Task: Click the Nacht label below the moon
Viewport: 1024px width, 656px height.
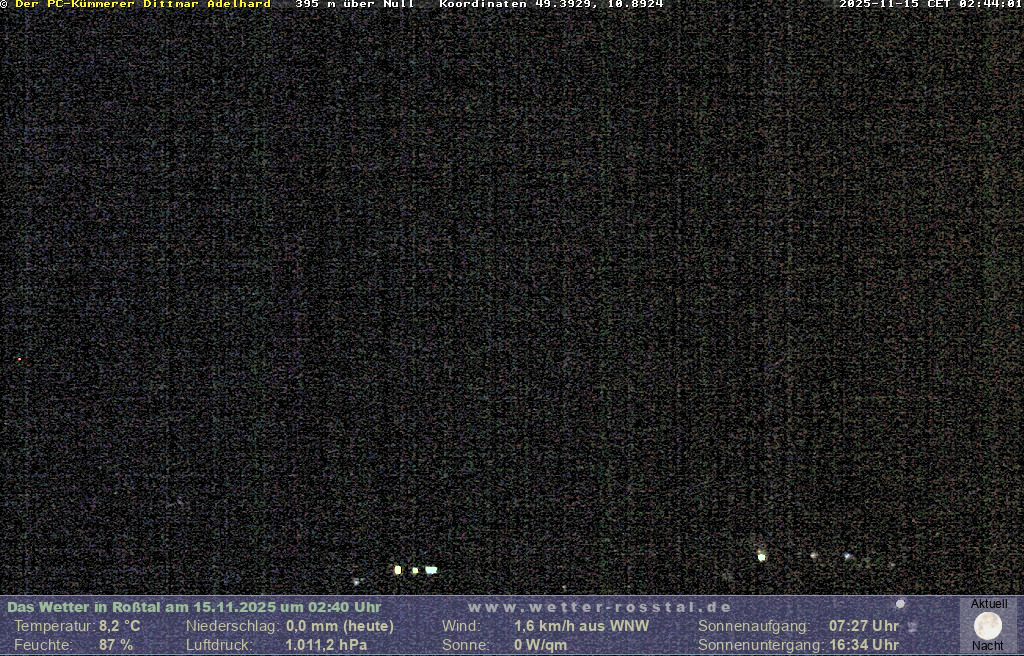Action: click(x=988, y=646)
